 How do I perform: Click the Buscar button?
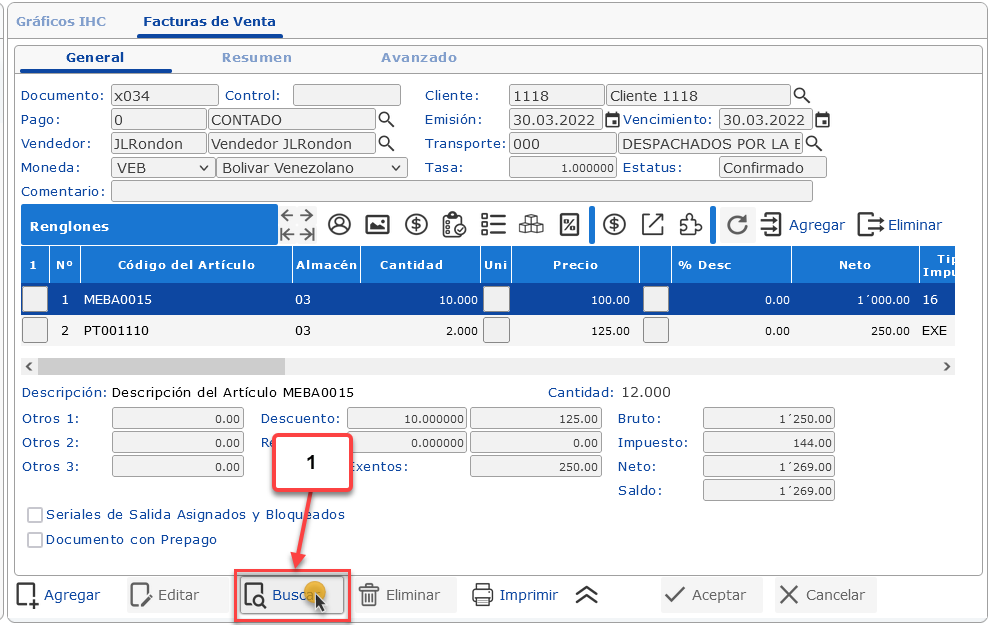292,596
